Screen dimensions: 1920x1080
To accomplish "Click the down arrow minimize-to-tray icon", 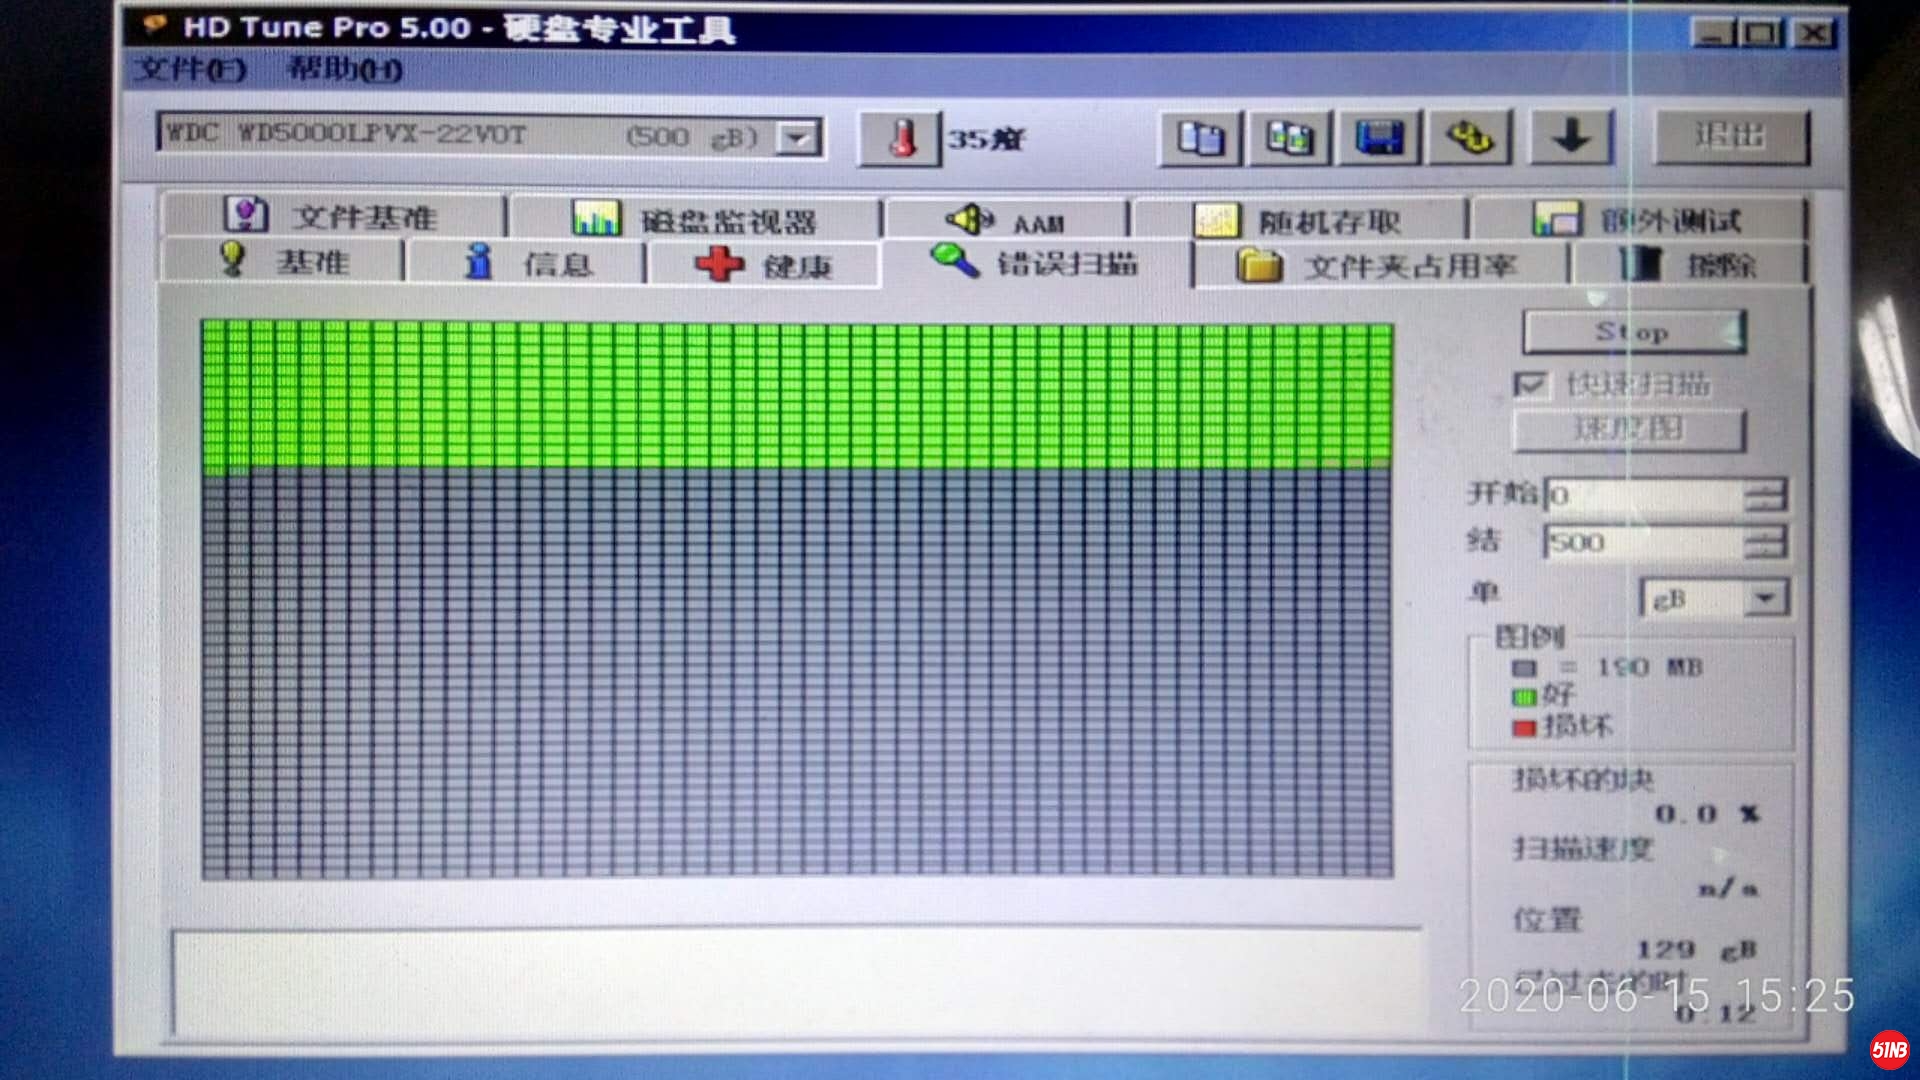I will click(1570, 138).
